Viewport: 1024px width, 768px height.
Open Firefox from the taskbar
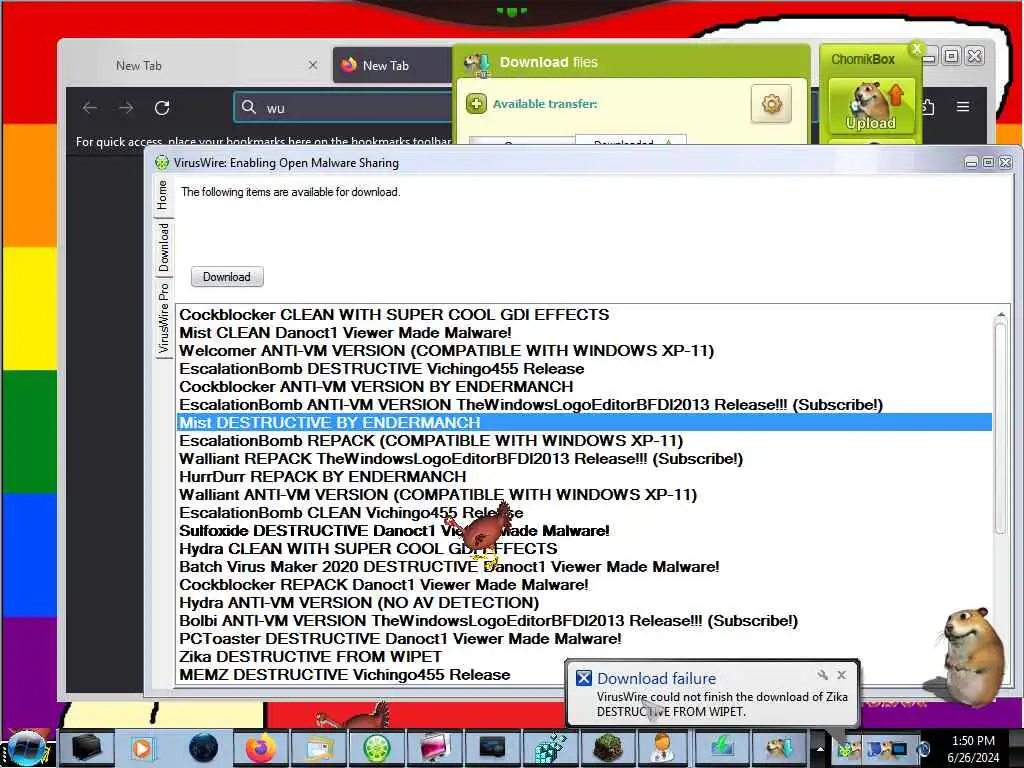tap(261, 748)
